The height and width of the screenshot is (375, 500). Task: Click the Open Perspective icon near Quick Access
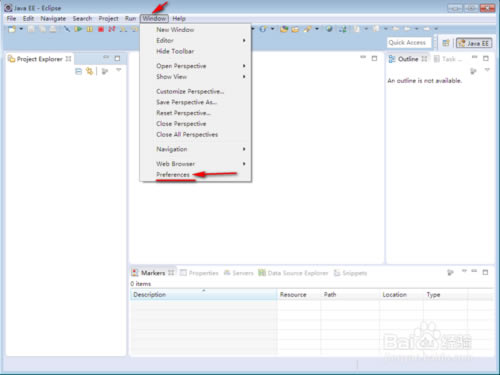coord(446,43)
